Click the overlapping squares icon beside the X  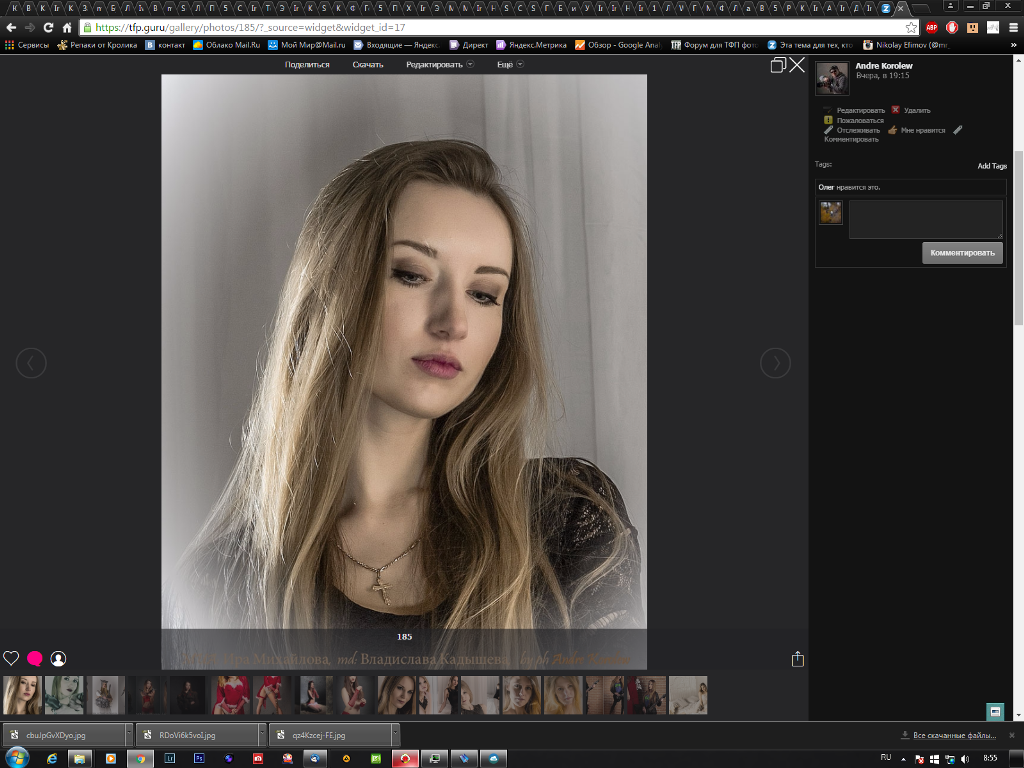(x=778, y=65)
